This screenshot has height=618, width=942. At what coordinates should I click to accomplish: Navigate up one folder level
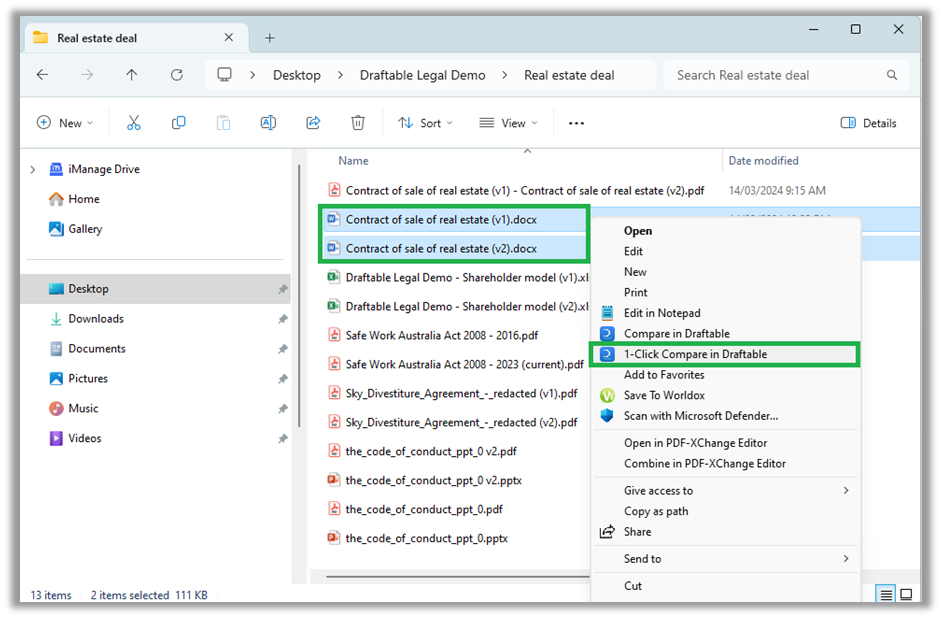pyautogui.click(x=131, y=74)
